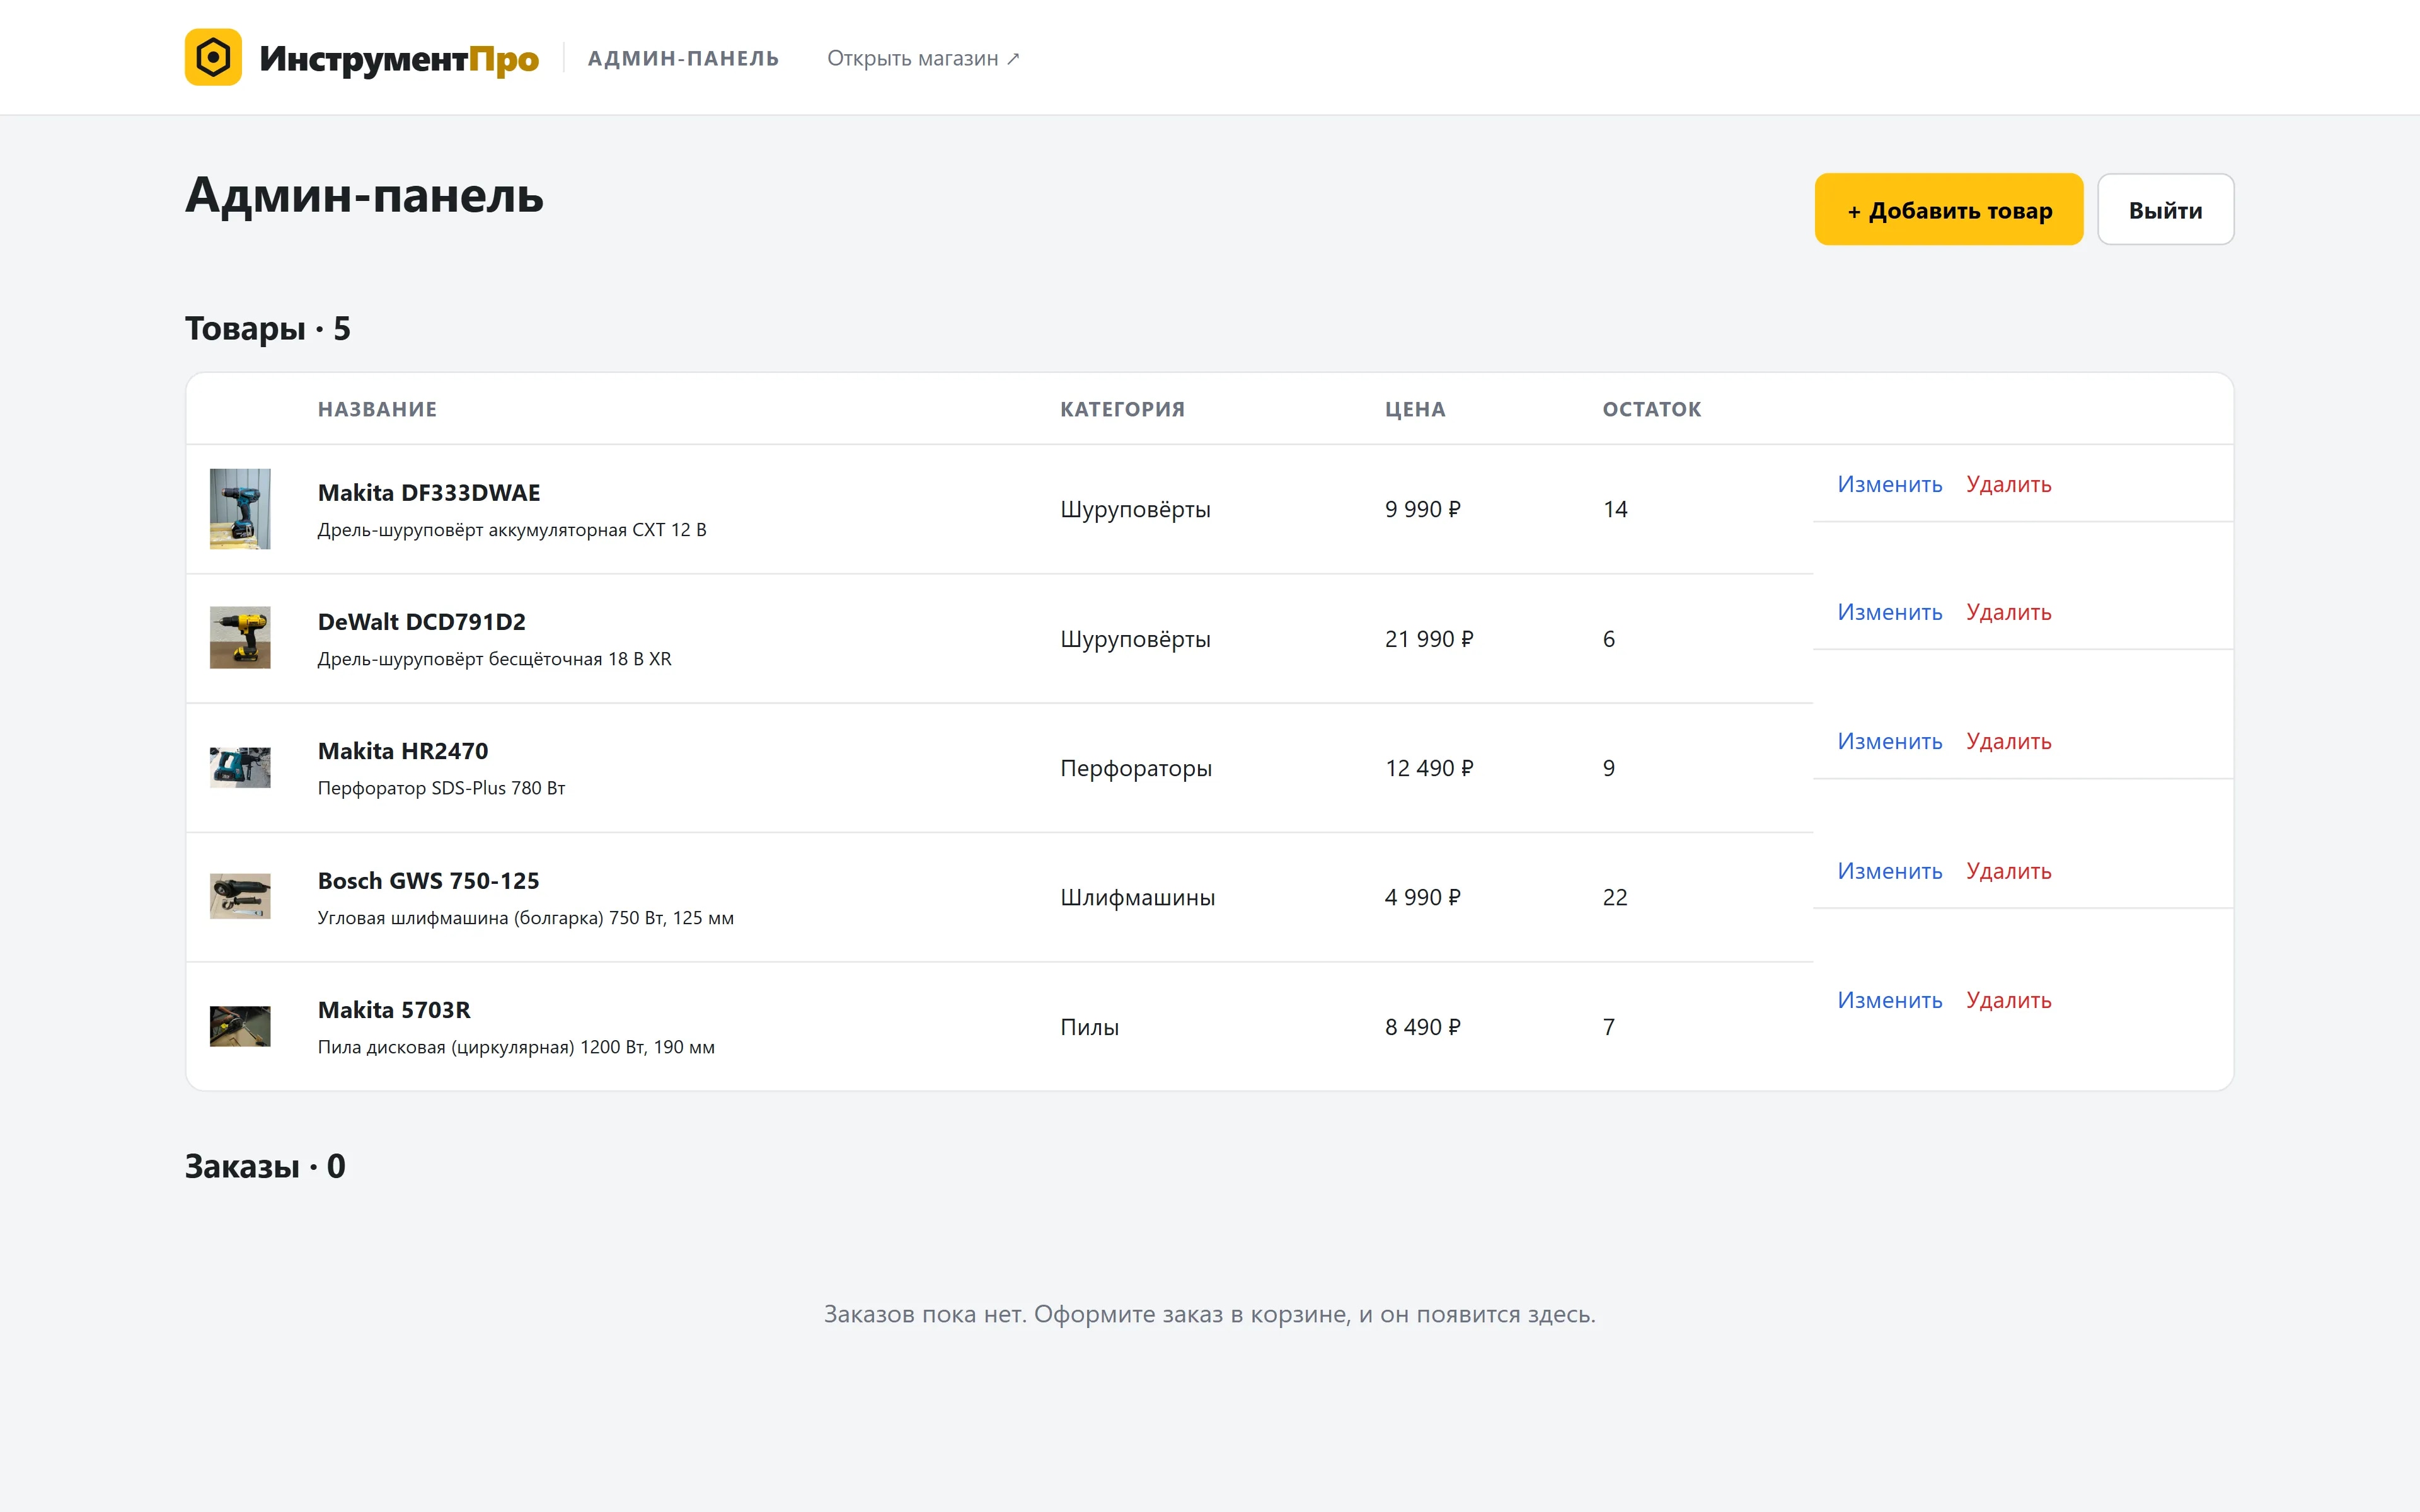This screenshot has width=2420, height=1512.
Task: Click the ИнструментПро hexagon logo icon
Action: point(213,57)
